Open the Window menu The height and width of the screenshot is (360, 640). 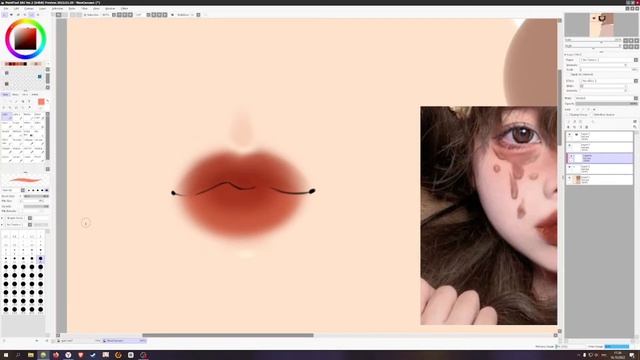(110, 8)
